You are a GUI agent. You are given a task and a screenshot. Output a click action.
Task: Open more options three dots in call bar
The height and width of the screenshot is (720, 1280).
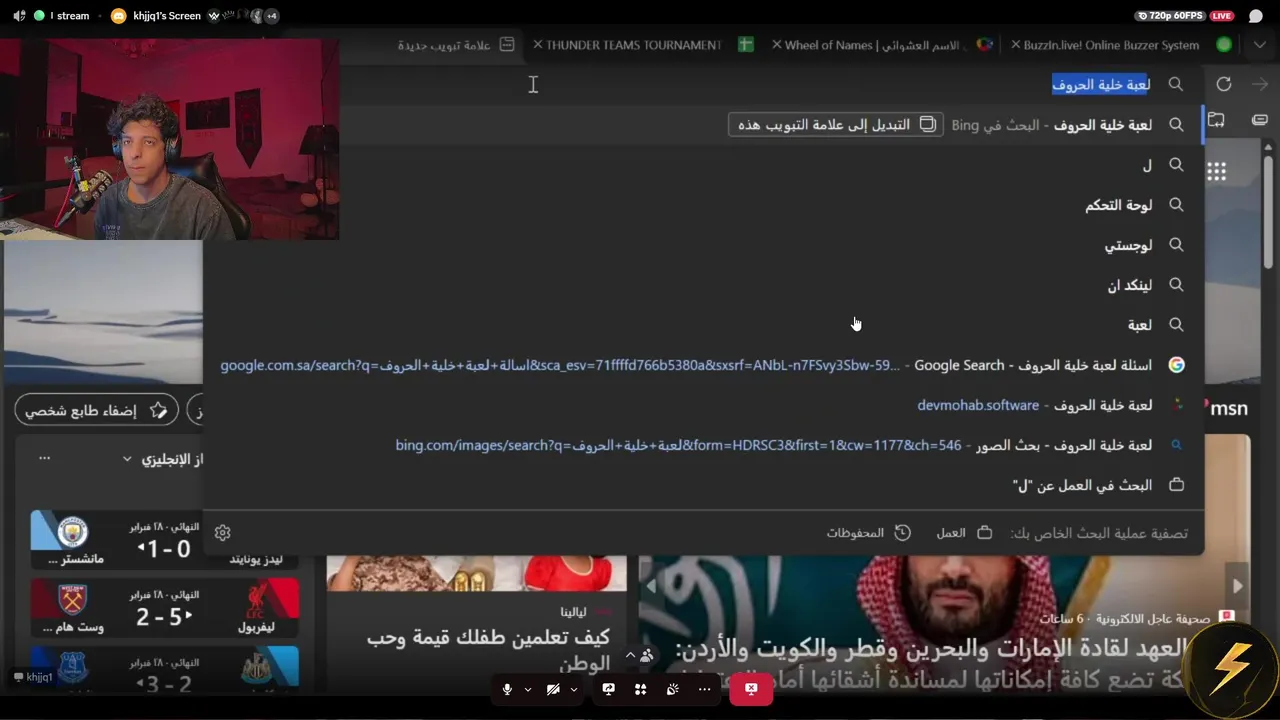click(705, 689)
